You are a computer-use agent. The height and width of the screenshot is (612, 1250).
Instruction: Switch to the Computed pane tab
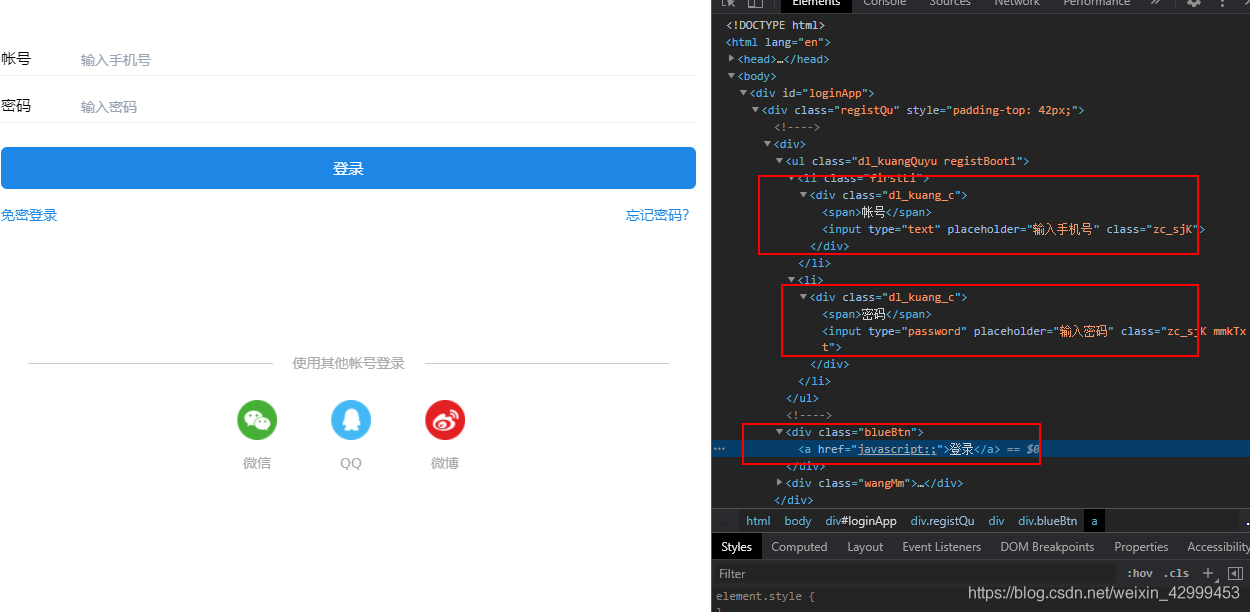(x=799, y=547)
